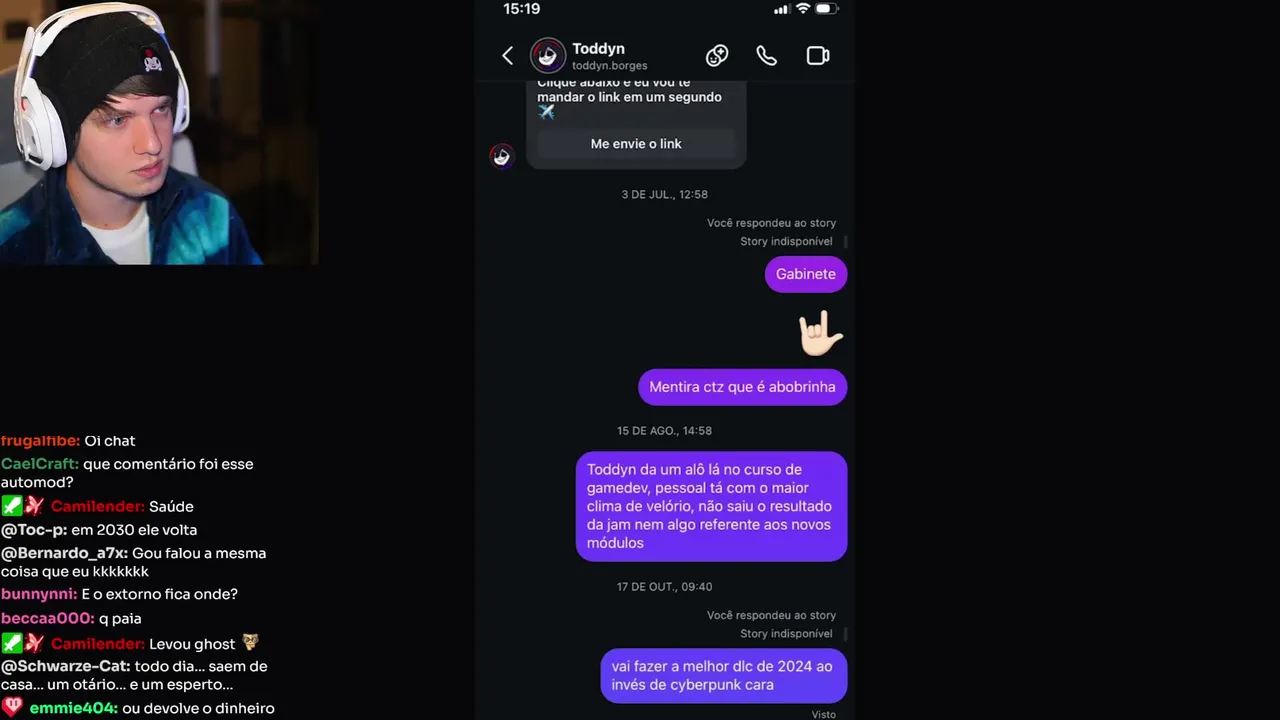1280x720 pixels.
Task: Tap the cyberpunk dlc message bubble
Action: coord(723,676)
